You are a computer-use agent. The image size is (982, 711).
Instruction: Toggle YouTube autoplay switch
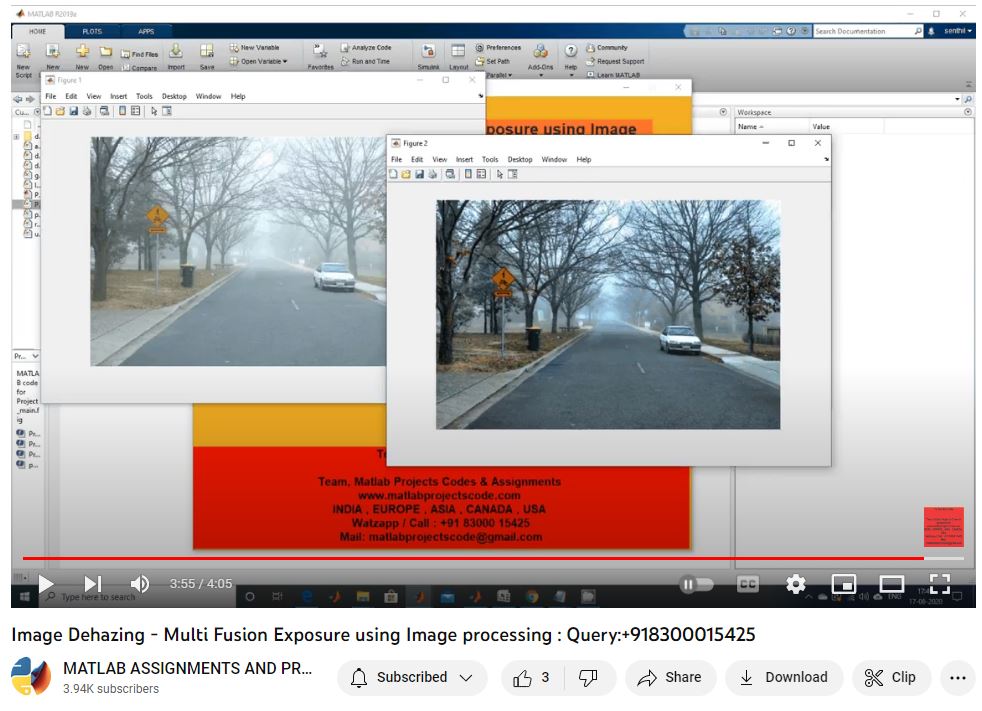(x=696, y=584)
